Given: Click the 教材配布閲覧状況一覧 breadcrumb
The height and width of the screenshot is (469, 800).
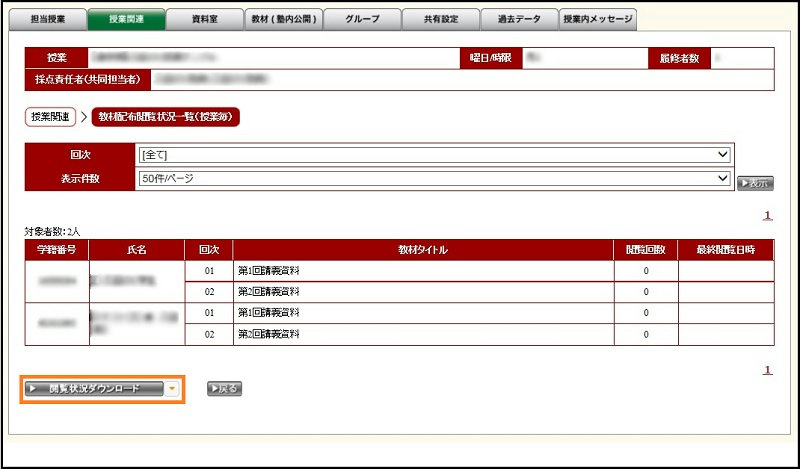Looking at the screenshot, I should (165, 117).
